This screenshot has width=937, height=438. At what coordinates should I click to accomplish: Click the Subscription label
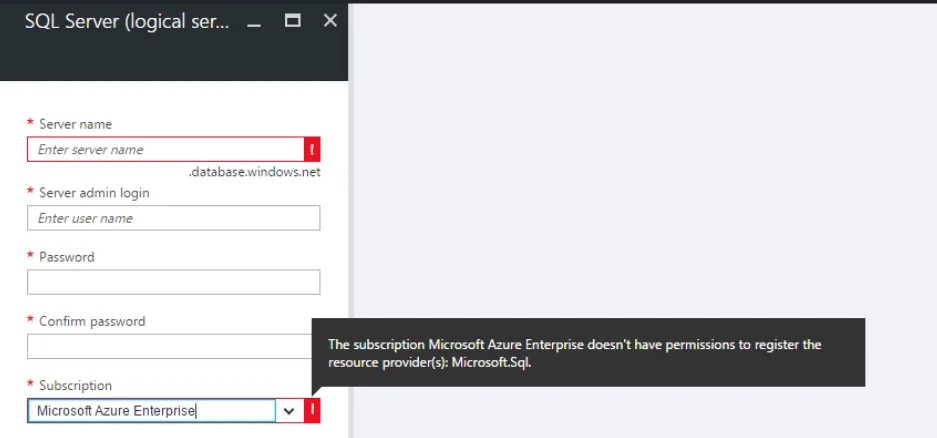[75, 385]
